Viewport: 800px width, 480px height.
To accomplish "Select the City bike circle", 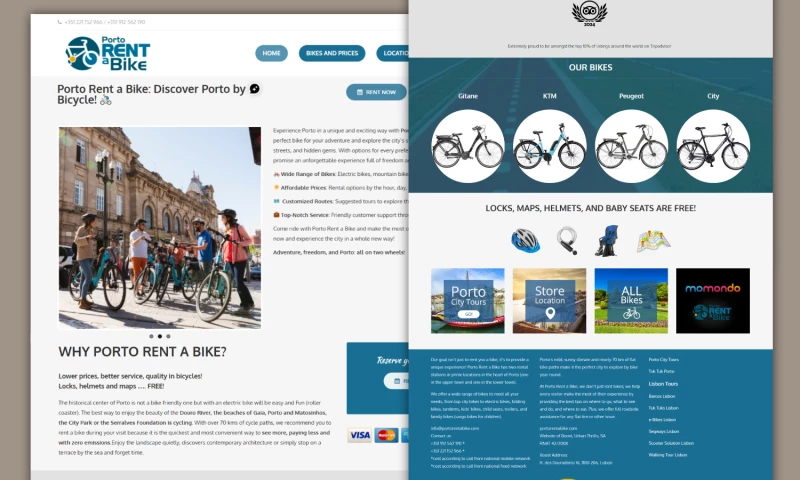I will pos(713,146).
